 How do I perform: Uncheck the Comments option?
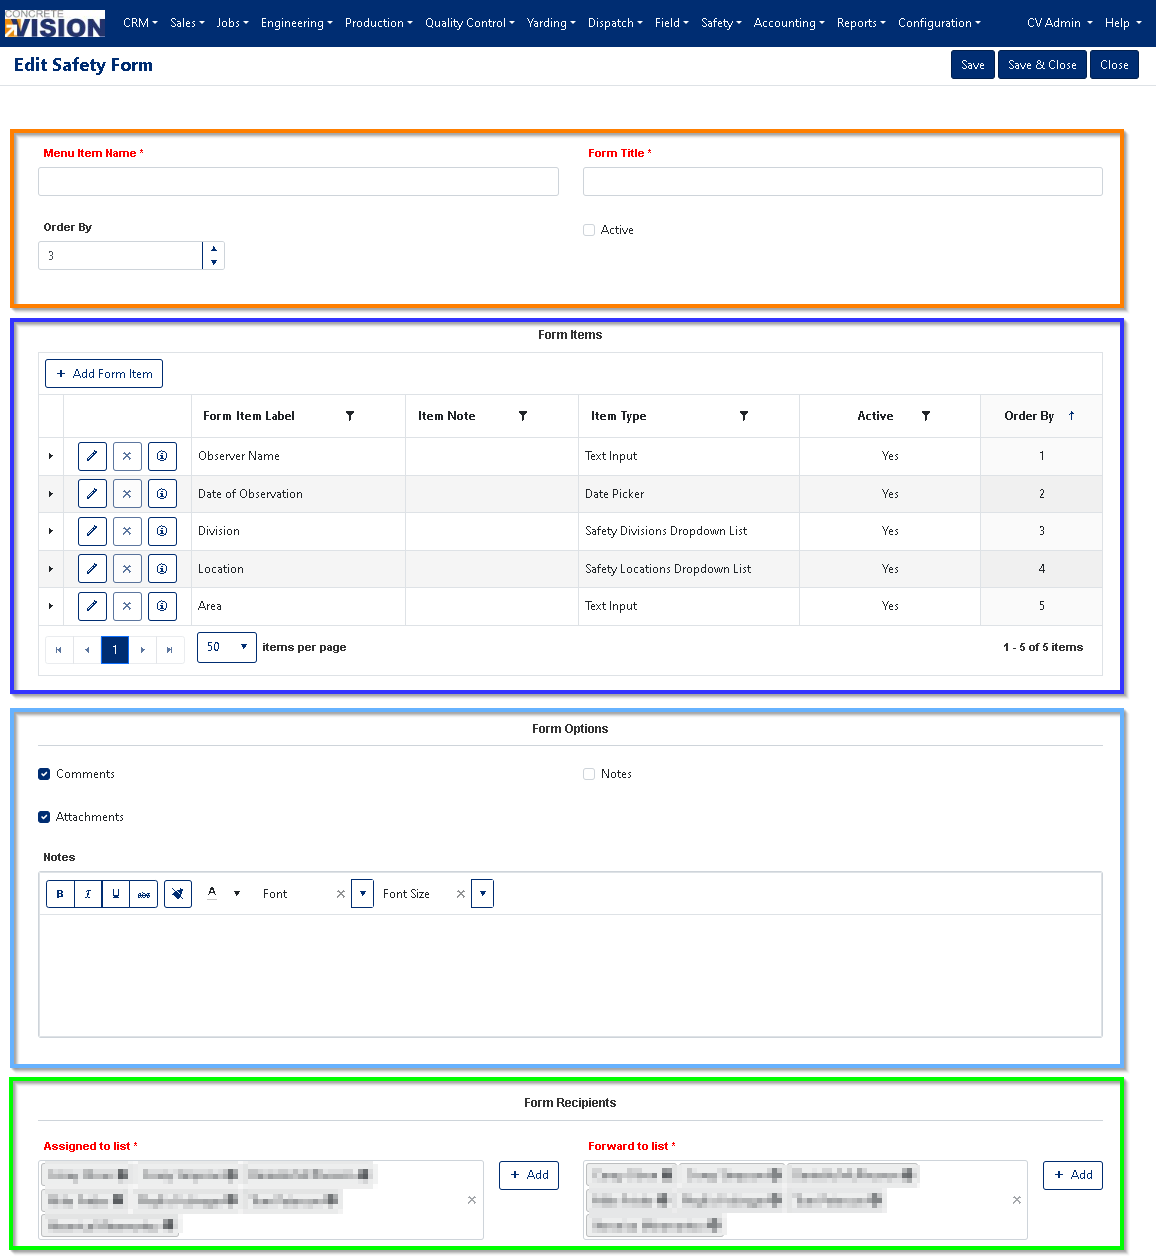(x=44, y=774)
